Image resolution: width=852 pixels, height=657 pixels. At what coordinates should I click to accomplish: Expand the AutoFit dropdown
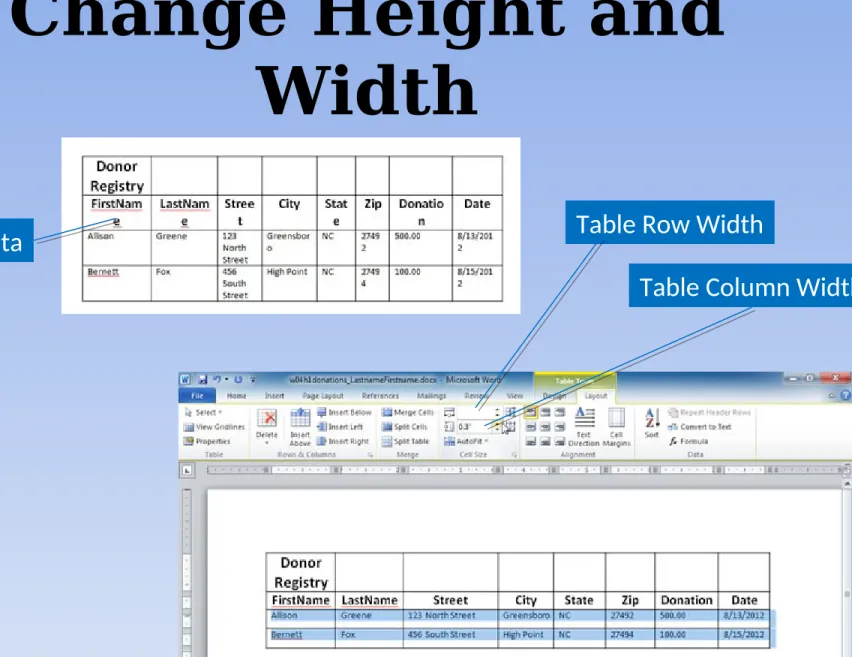pyautogui.click(x=466, y=441)
